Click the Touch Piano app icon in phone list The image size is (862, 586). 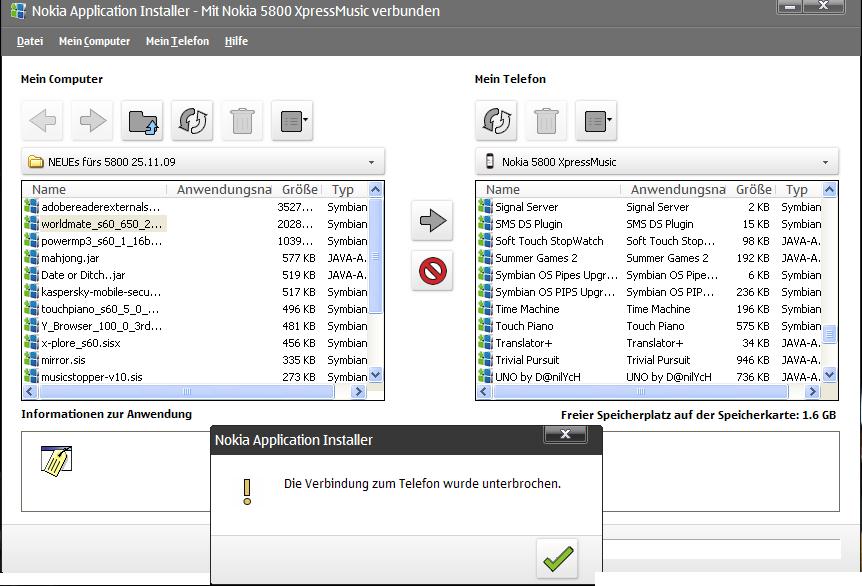(x=485, y=326)
